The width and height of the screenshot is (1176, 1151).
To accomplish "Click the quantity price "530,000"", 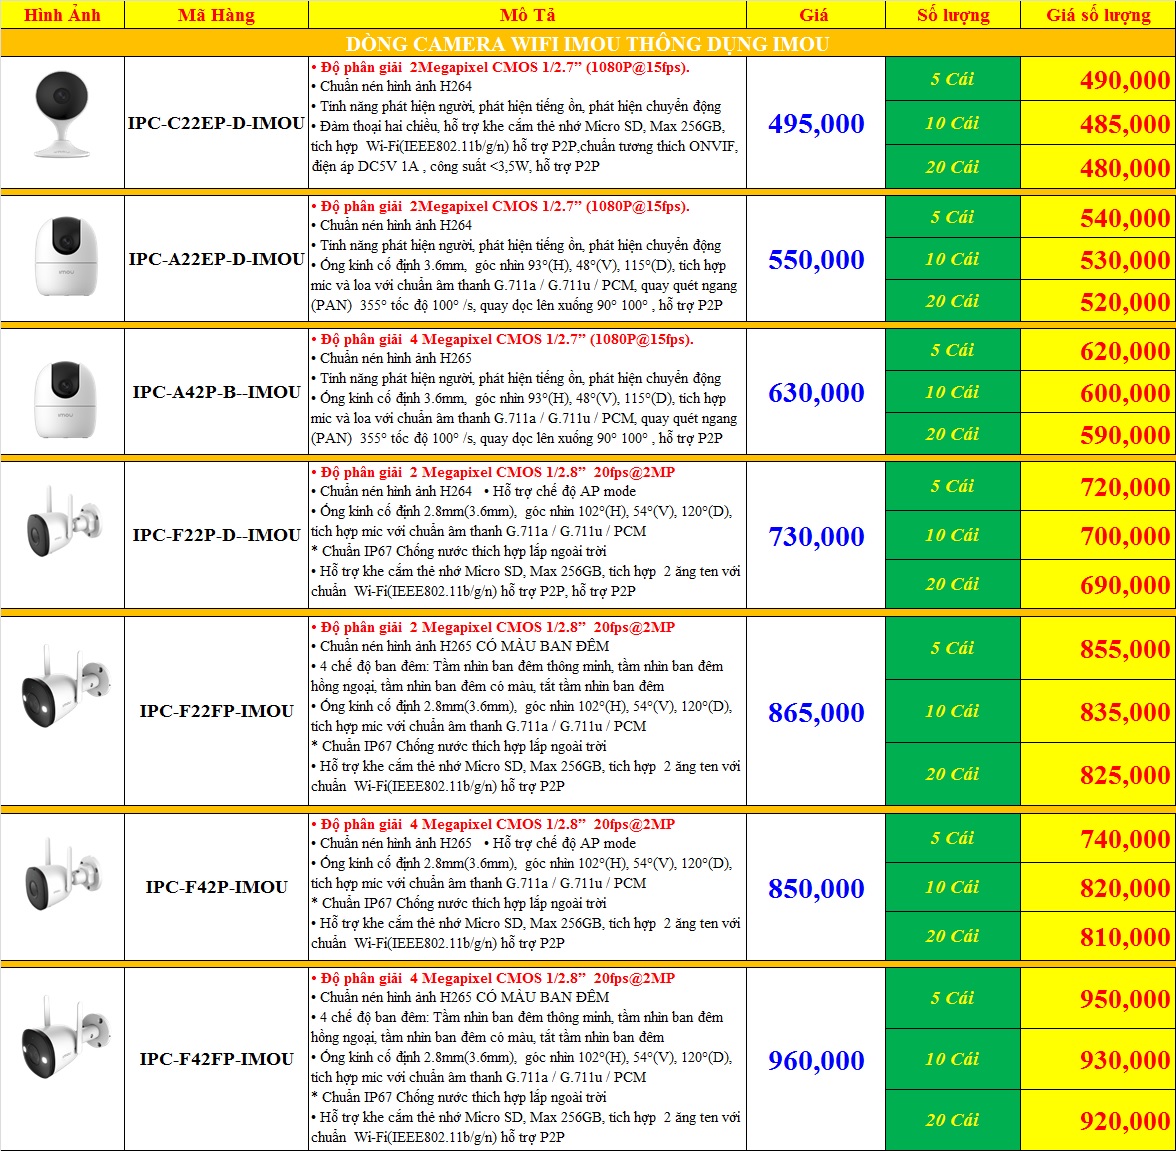I will (1125, 260).
